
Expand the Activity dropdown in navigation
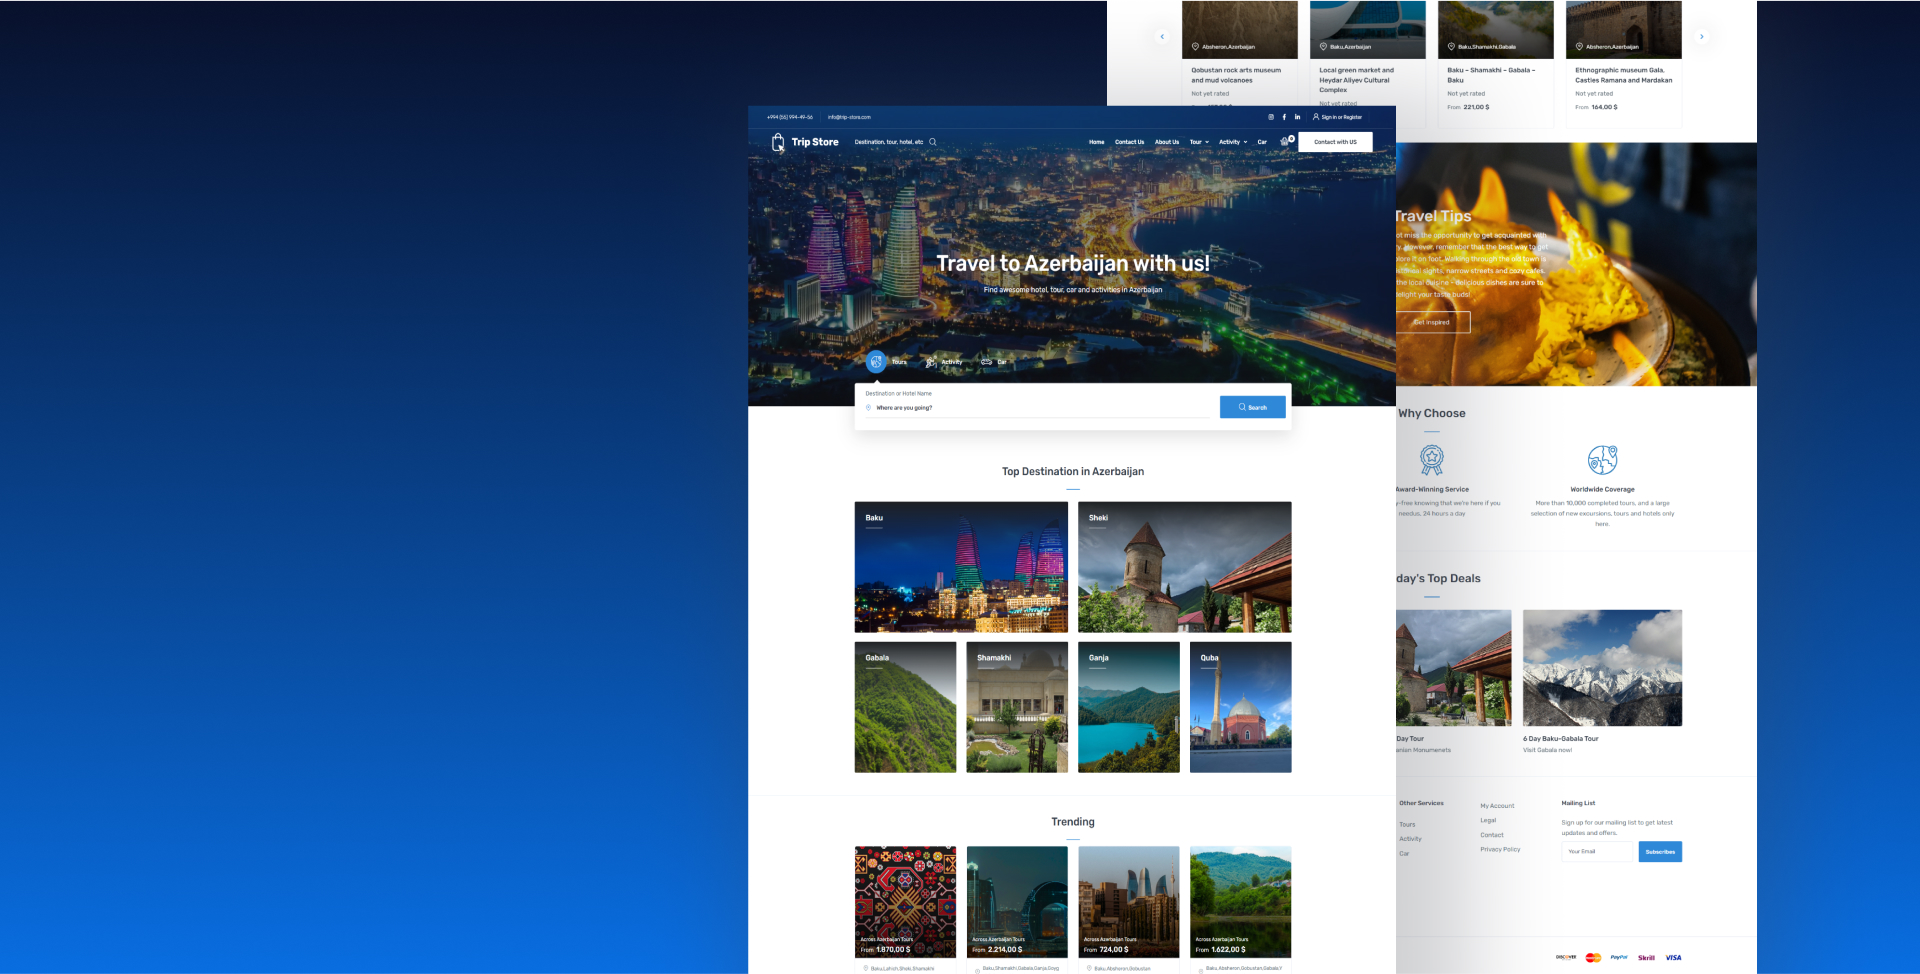1233,142
